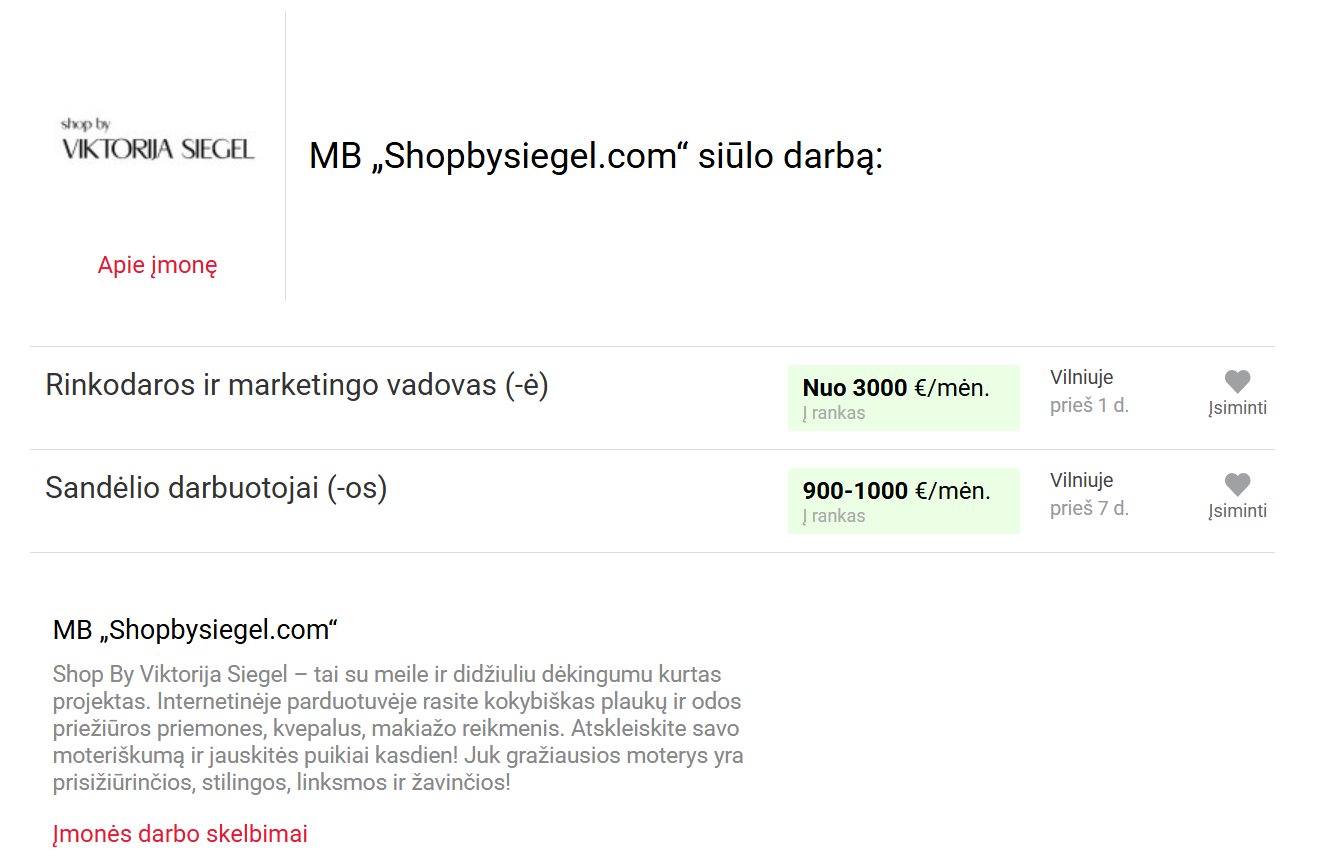Click the lower MB „Shopbysiegel.com“ company heading
Image resolution: width=1323 pixels, height=860 pixels.
point(196,630)
